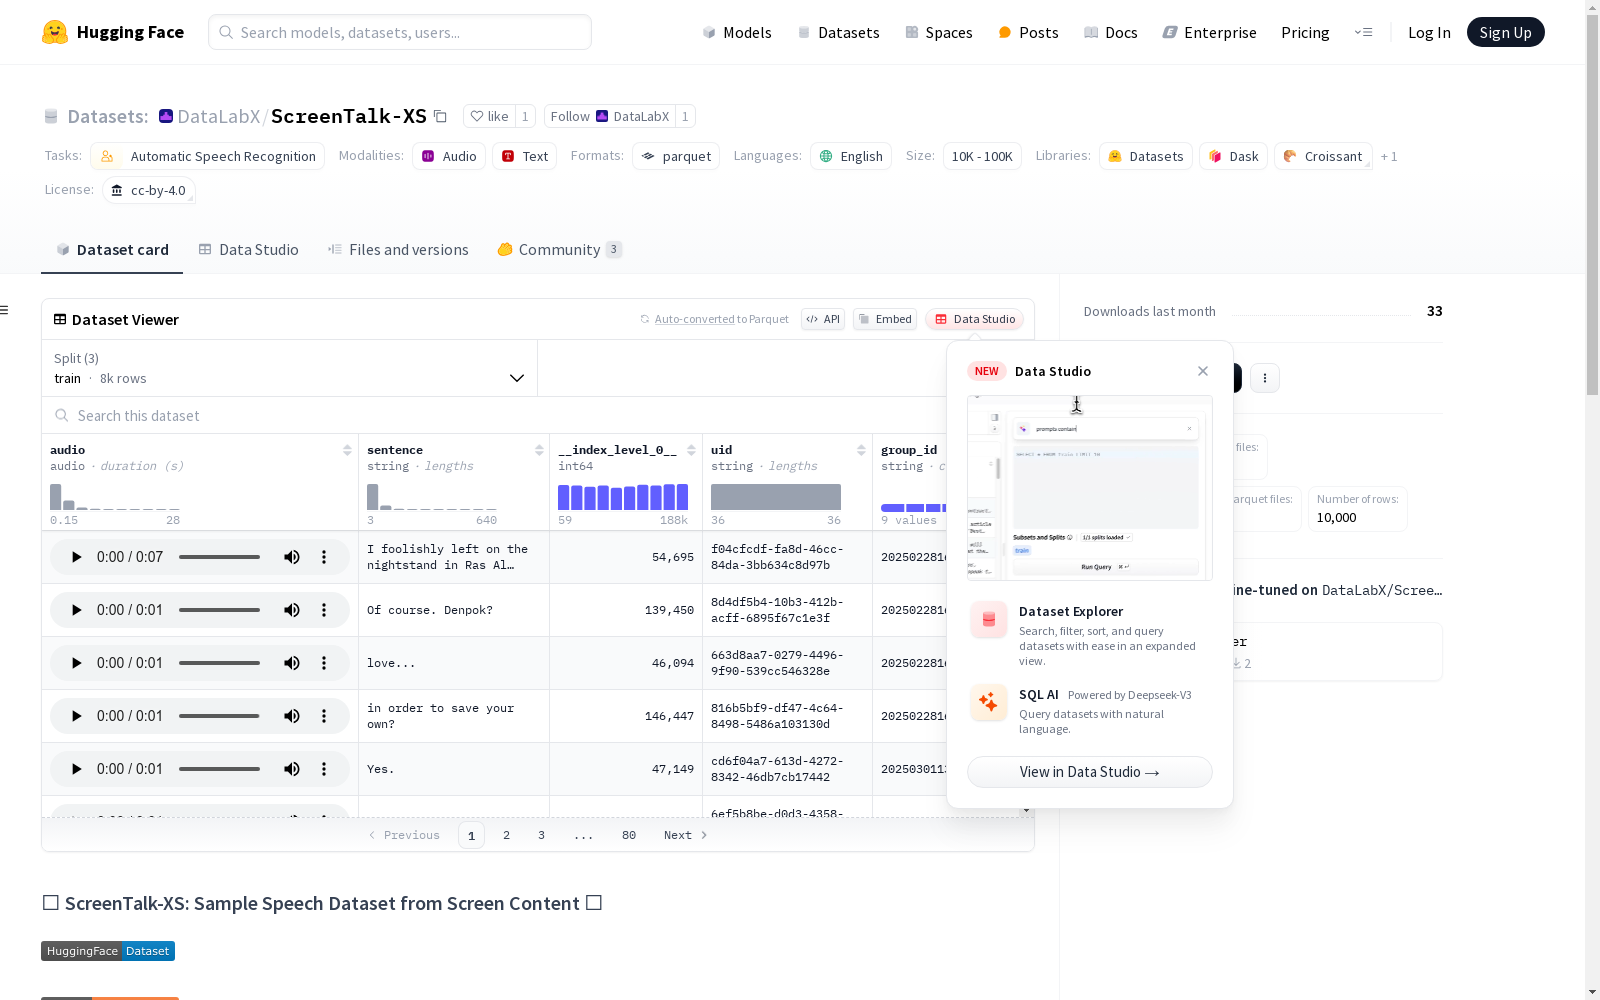Open audio options for 'I foolishly left' row
Screen dimensions: 1600x1000
point(324,557)
